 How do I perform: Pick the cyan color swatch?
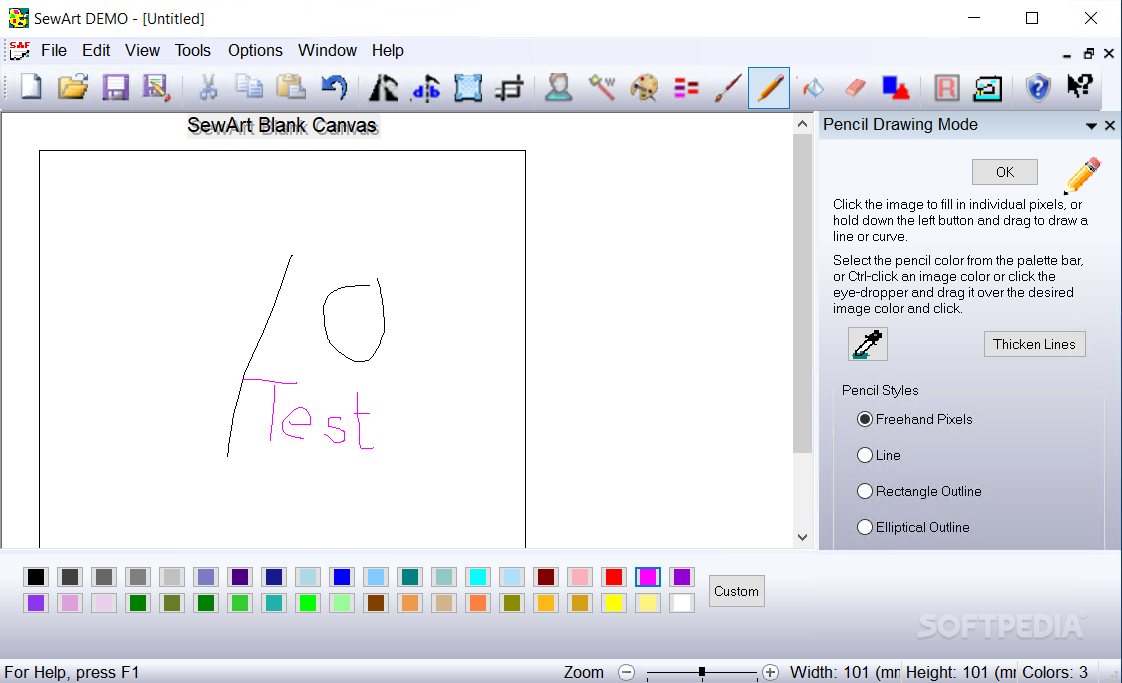pyautogui.click(x=478, y=577)
